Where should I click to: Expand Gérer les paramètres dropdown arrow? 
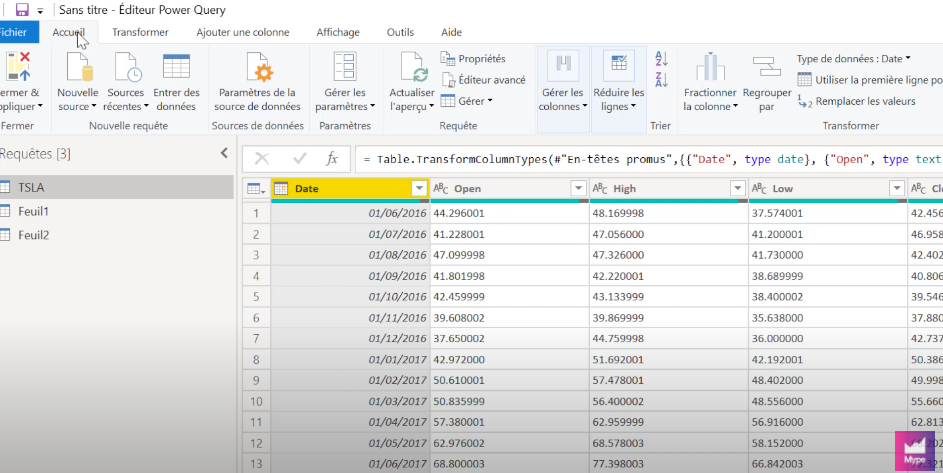(373, 107)
